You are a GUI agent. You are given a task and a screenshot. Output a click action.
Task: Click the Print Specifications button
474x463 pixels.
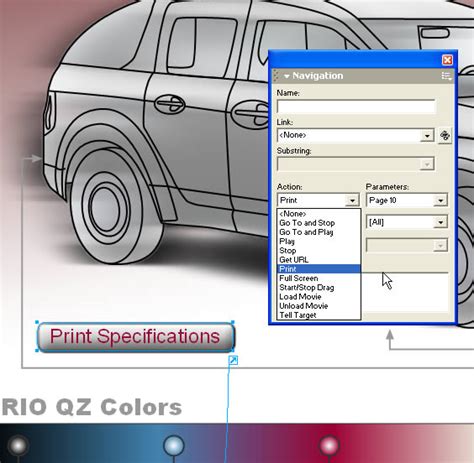click(136, 337)
